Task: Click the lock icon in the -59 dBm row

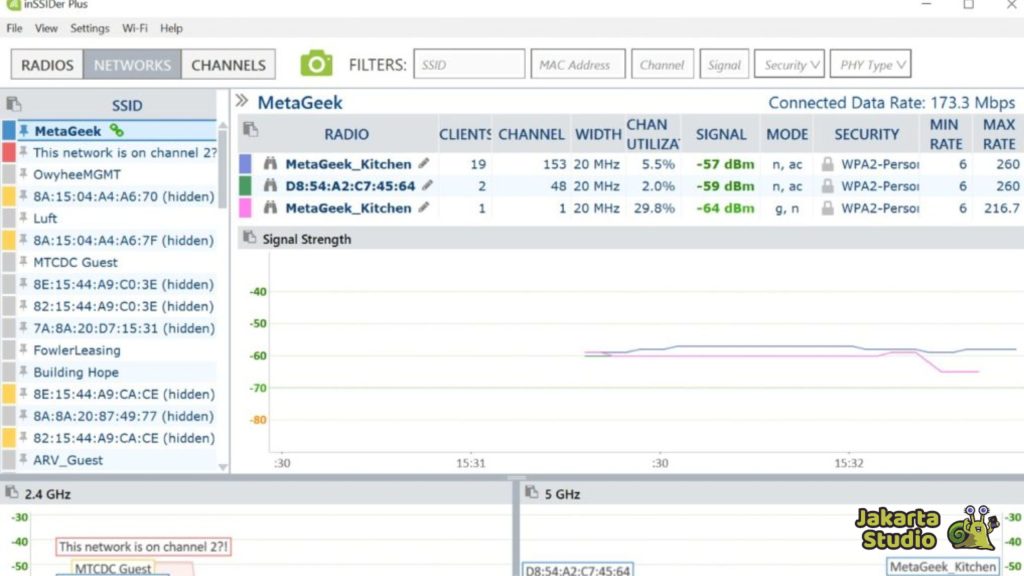Action: point(827,186)
